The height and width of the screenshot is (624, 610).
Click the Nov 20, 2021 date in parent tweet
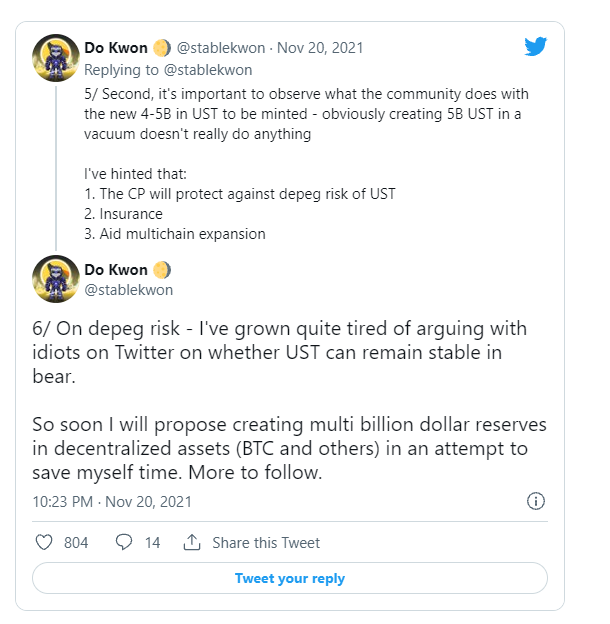coord(322,48)
